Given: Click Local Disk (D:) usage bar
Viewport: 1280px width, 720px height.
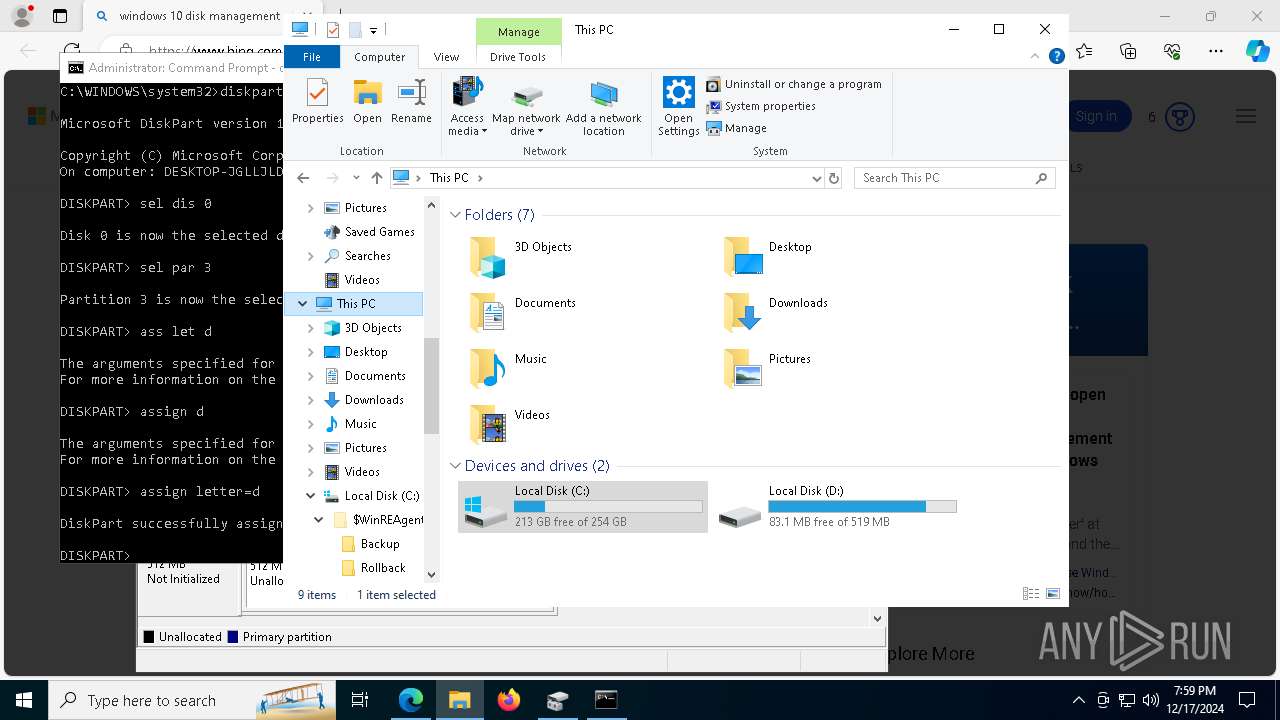Looking at the screenshot, I should (862, 507).
